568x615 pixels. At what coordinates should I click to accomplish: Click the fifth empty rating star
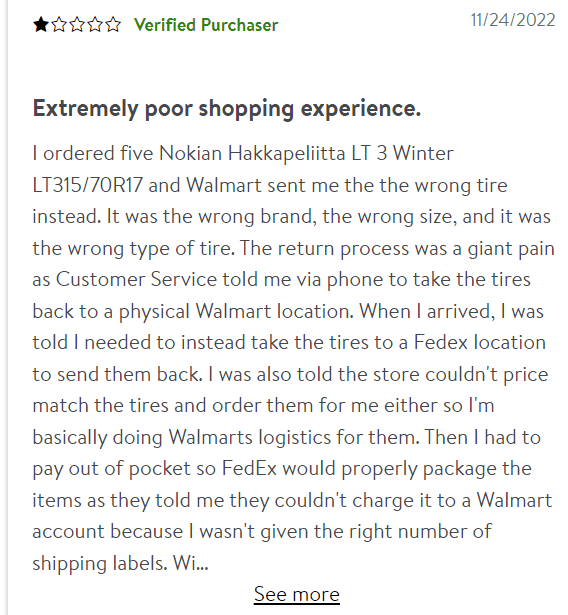[113, 25]
